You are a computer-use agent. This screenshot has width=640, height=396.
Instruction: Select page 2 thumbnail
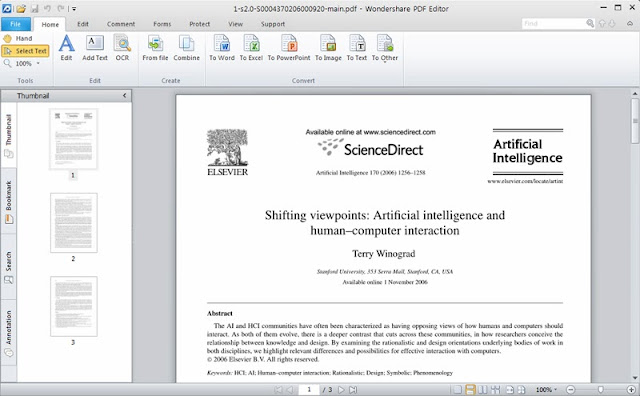[73, 223]
